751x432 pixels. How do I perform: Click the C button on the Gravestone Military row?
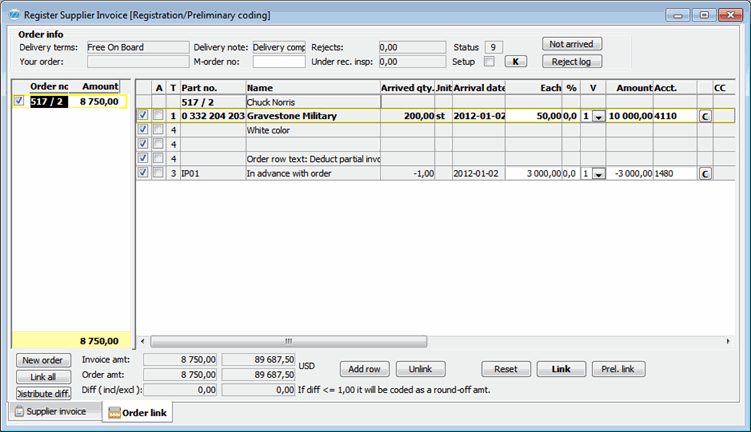pos(704,116)
